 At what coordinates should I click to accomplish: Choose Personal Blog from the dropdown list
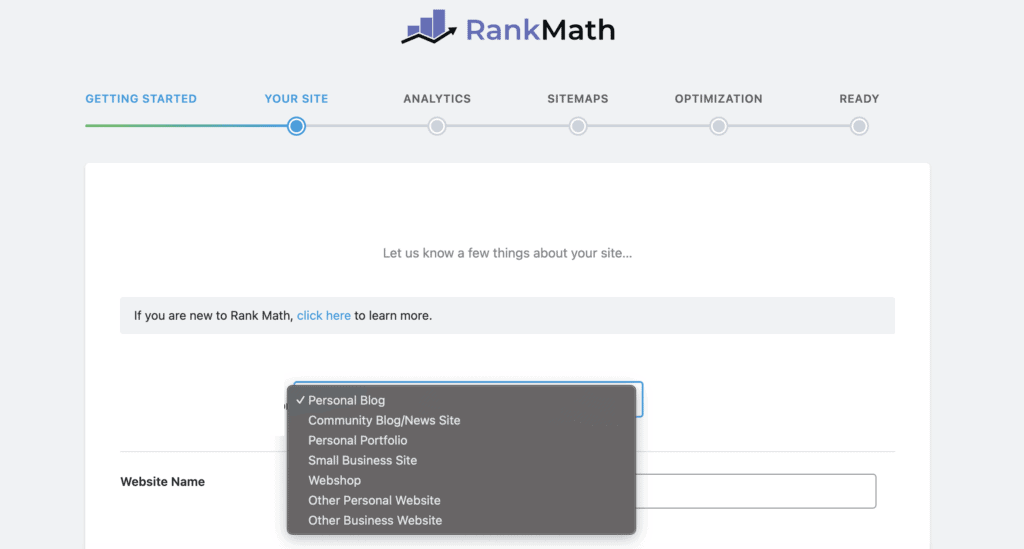coord(461,400)
